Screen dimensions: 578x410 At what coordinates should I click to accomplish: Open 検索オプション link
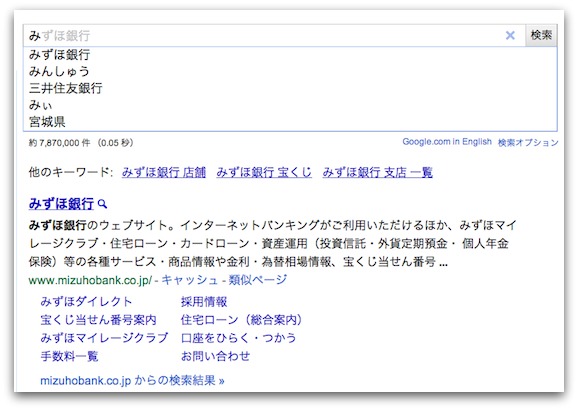pyautogui.click(x=528, y=142)
